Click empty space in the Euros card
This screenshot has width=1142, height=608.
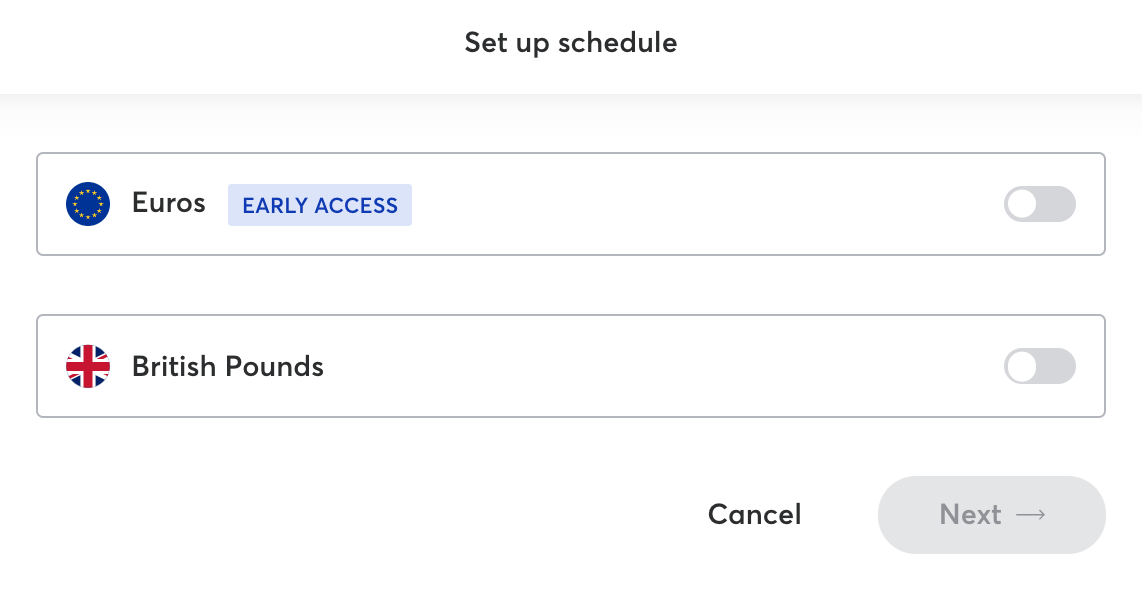(699, 204)
